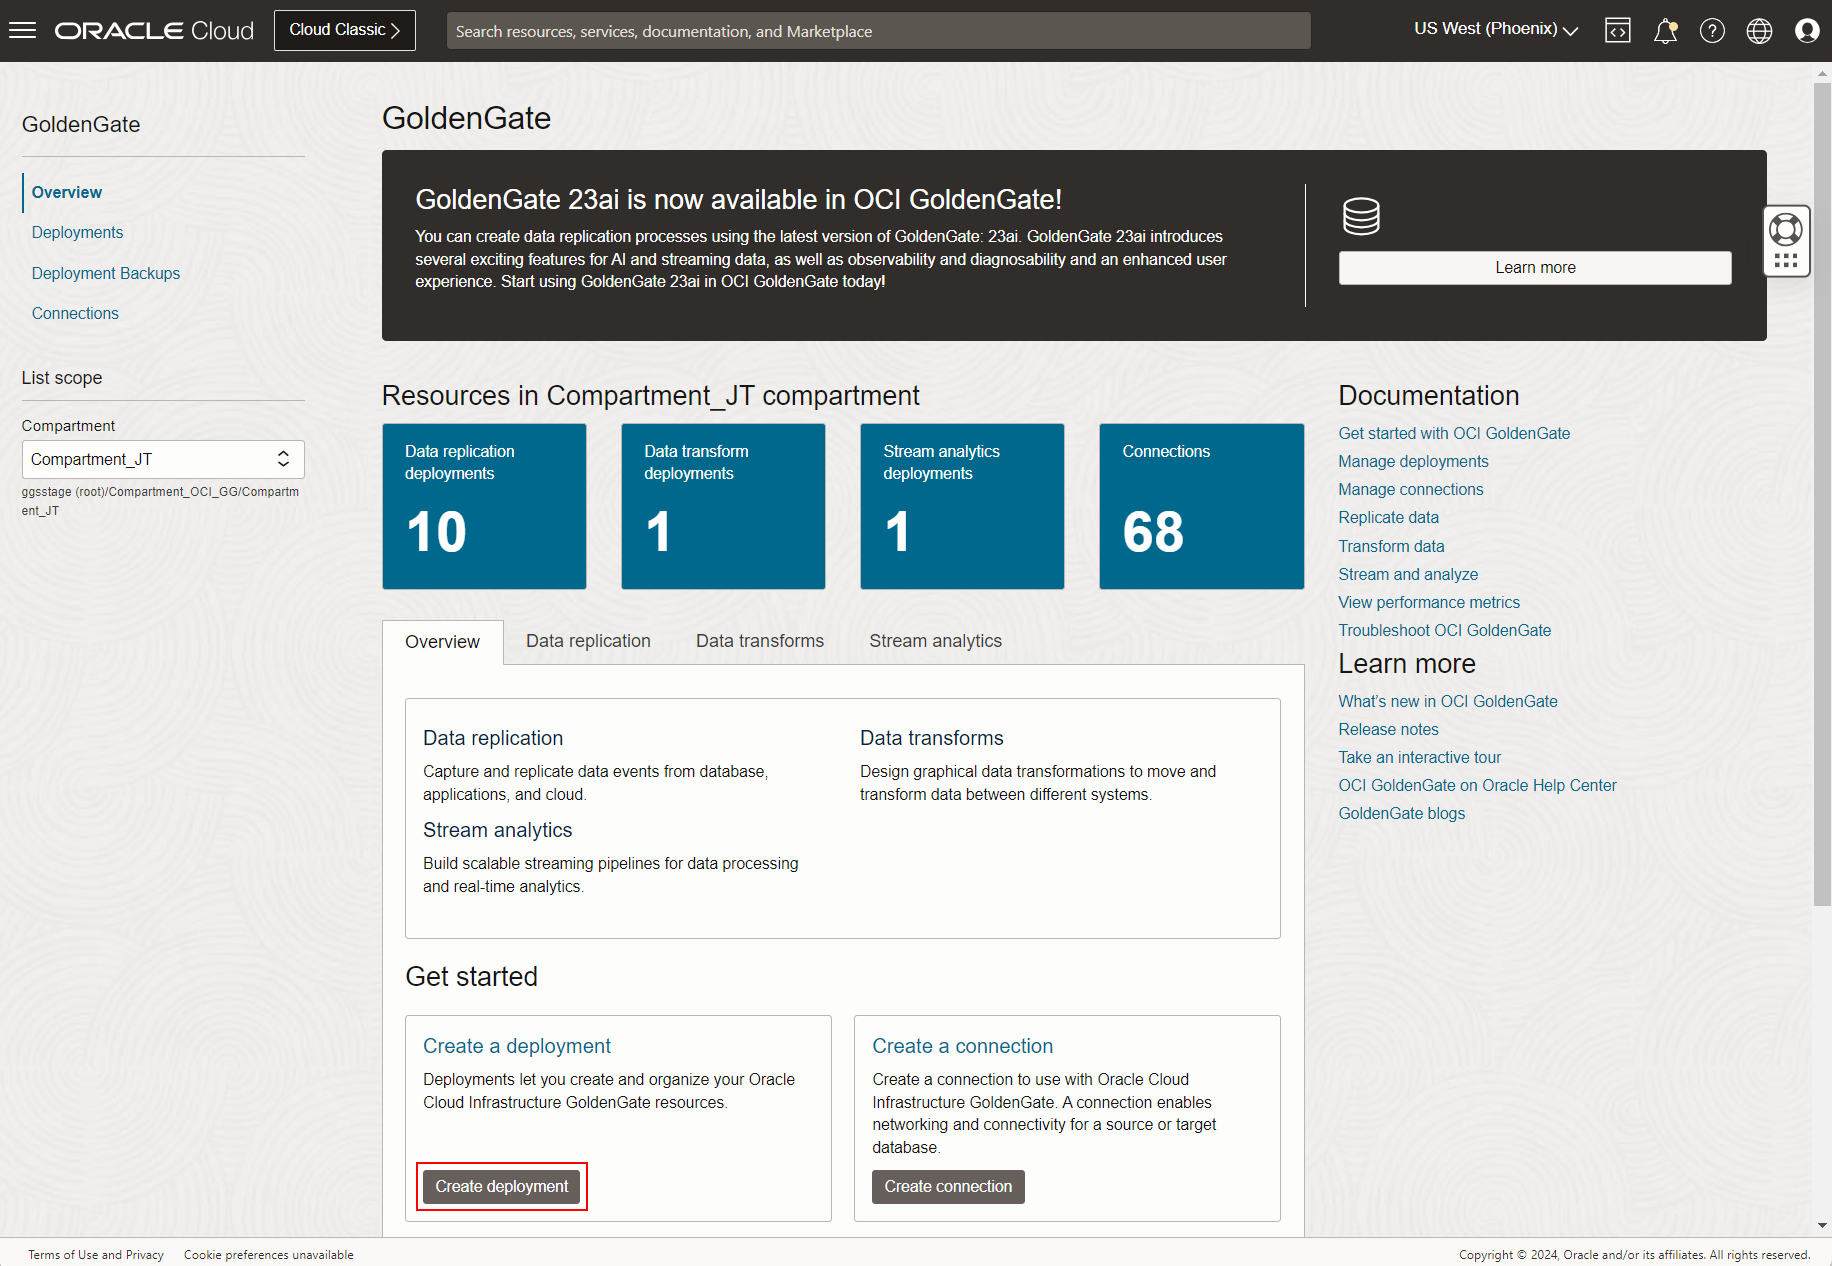Click the Create connection button

pyautogui.click(x=948, y=1187)
